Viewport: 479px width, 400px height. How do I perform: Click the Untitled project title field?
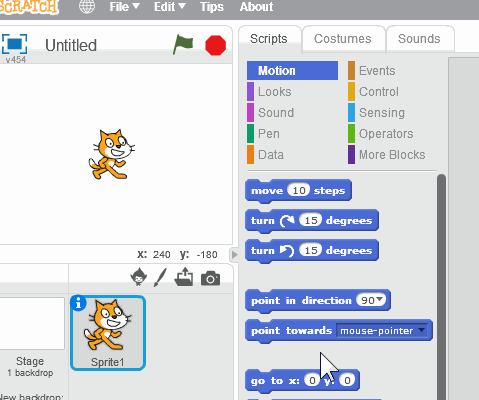(71, 45)
